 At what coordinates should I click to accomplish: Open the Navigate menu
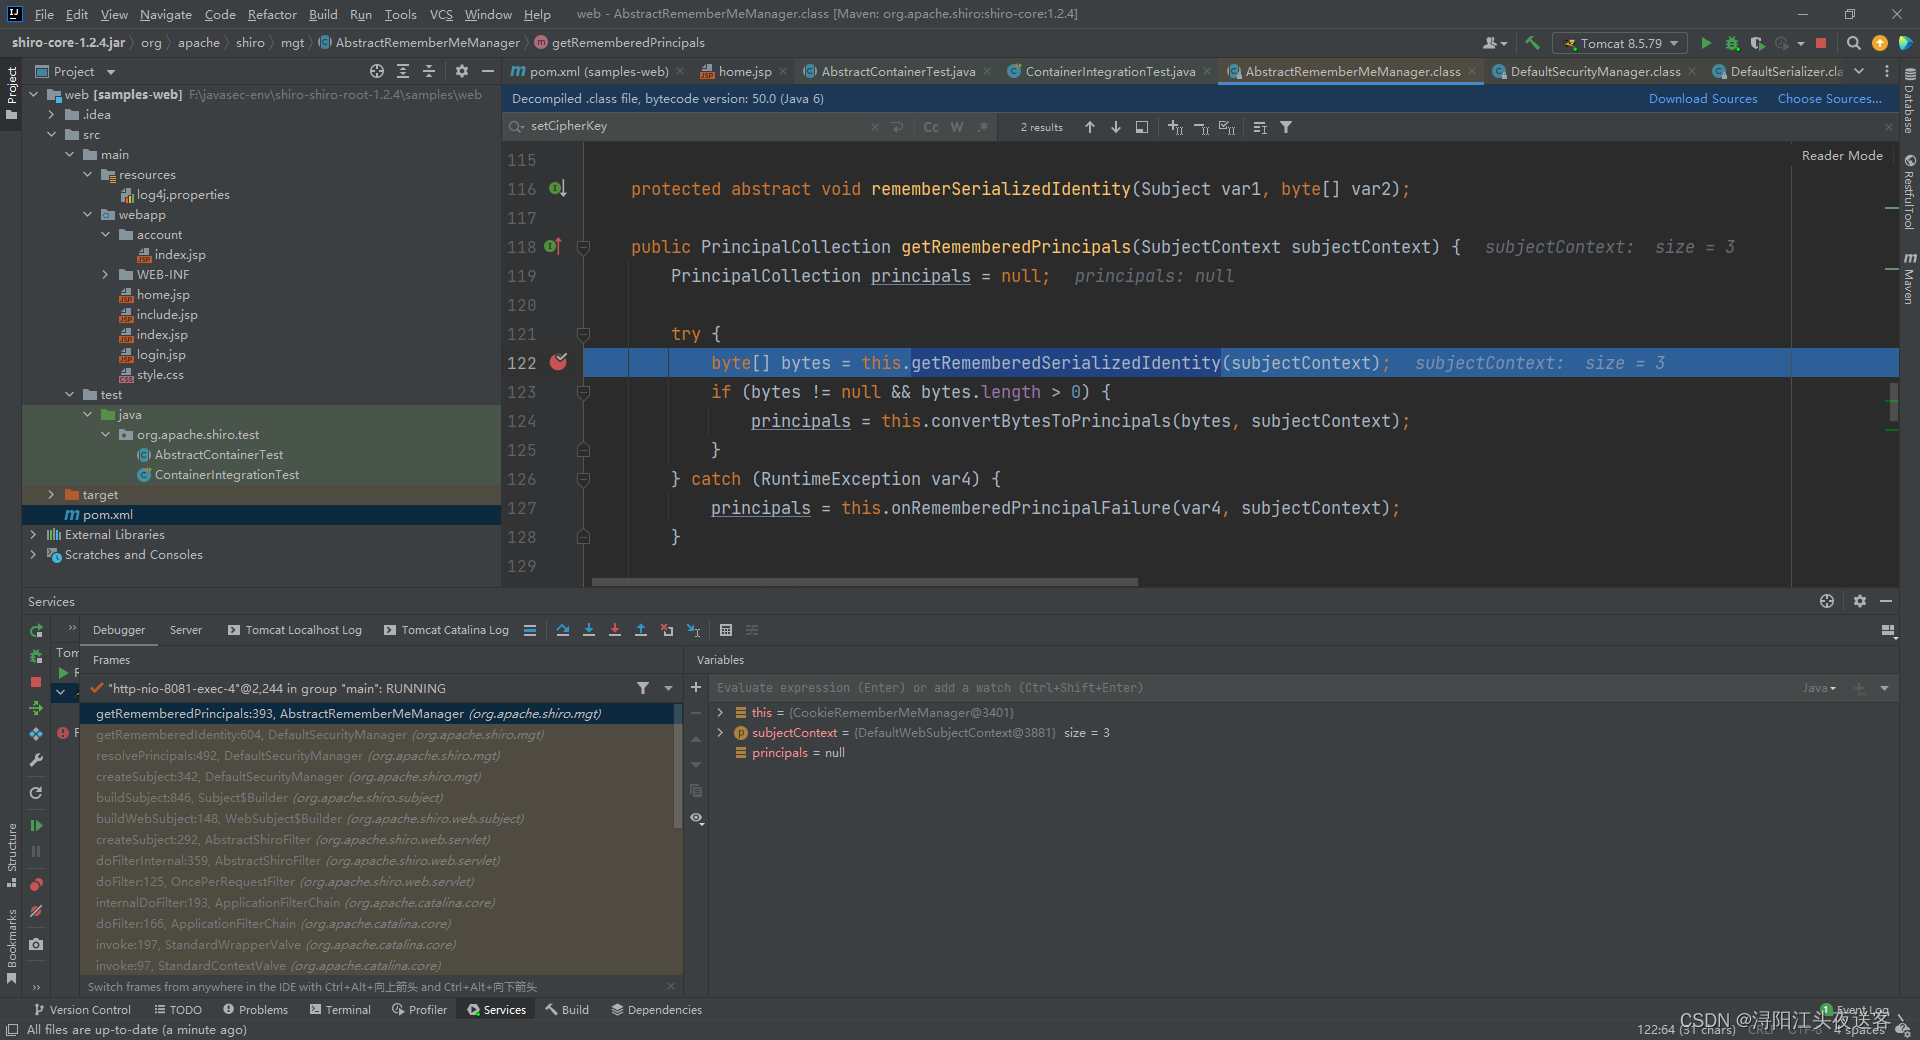[x=165, y=14]
